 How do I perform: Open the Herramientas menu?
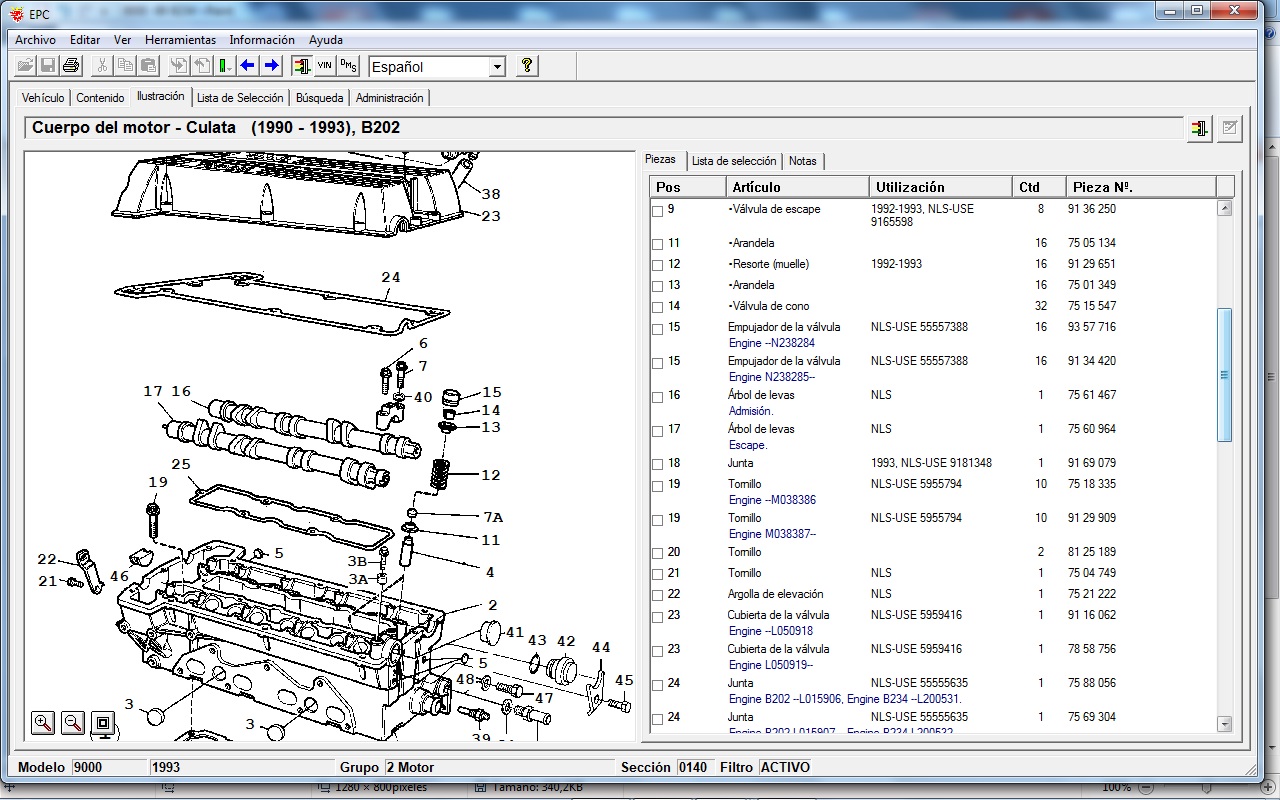point(180,40)
